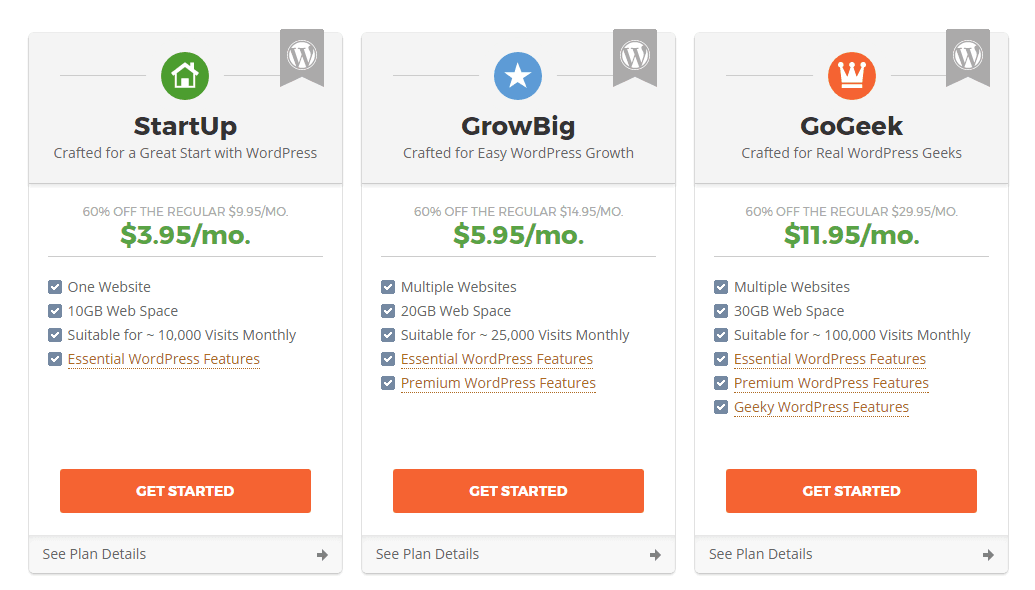The height and width of the screenshot is (590, 1035).
Task: Open Geeky WordPress Features link
Action: 821,407
